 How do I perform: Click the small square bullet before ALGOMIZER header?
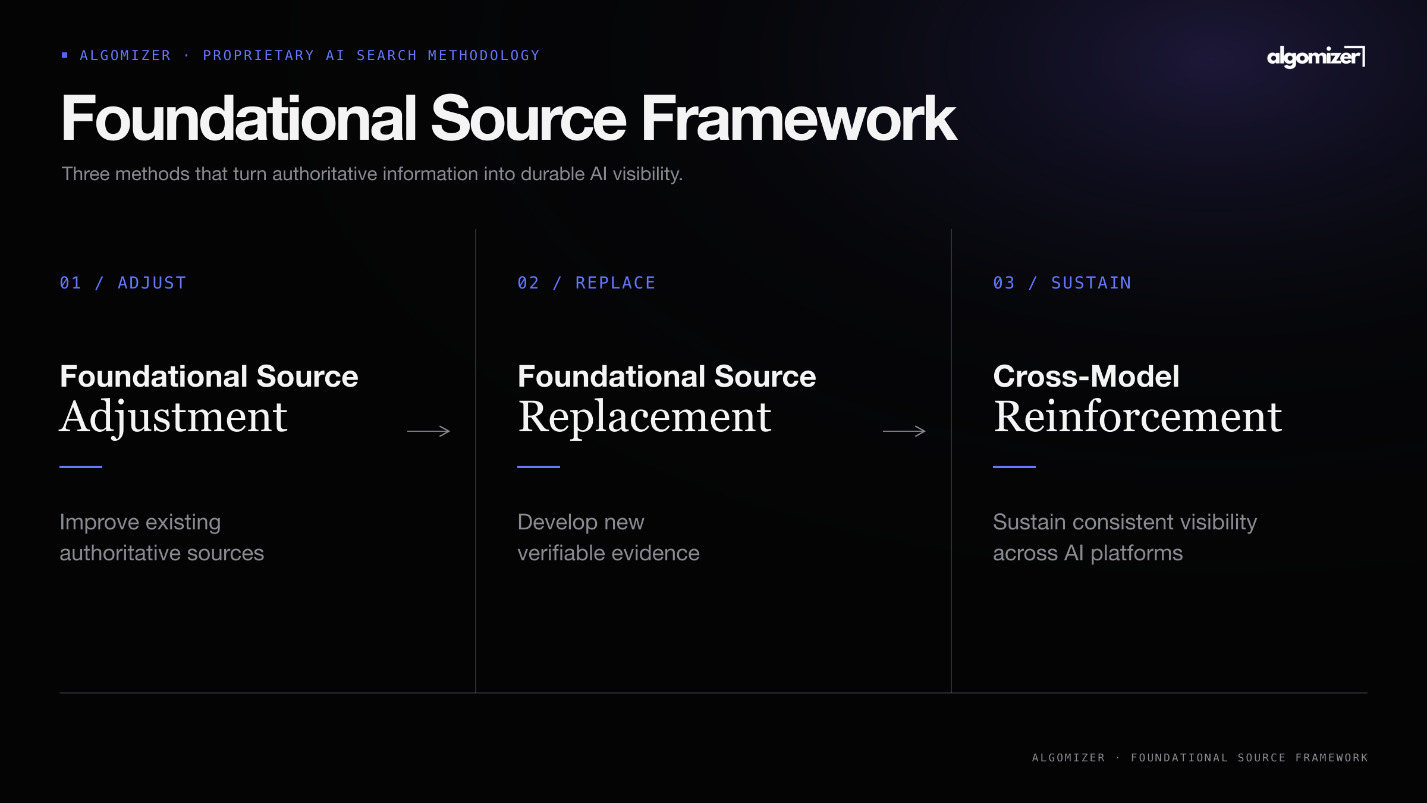tap(65, 55)
